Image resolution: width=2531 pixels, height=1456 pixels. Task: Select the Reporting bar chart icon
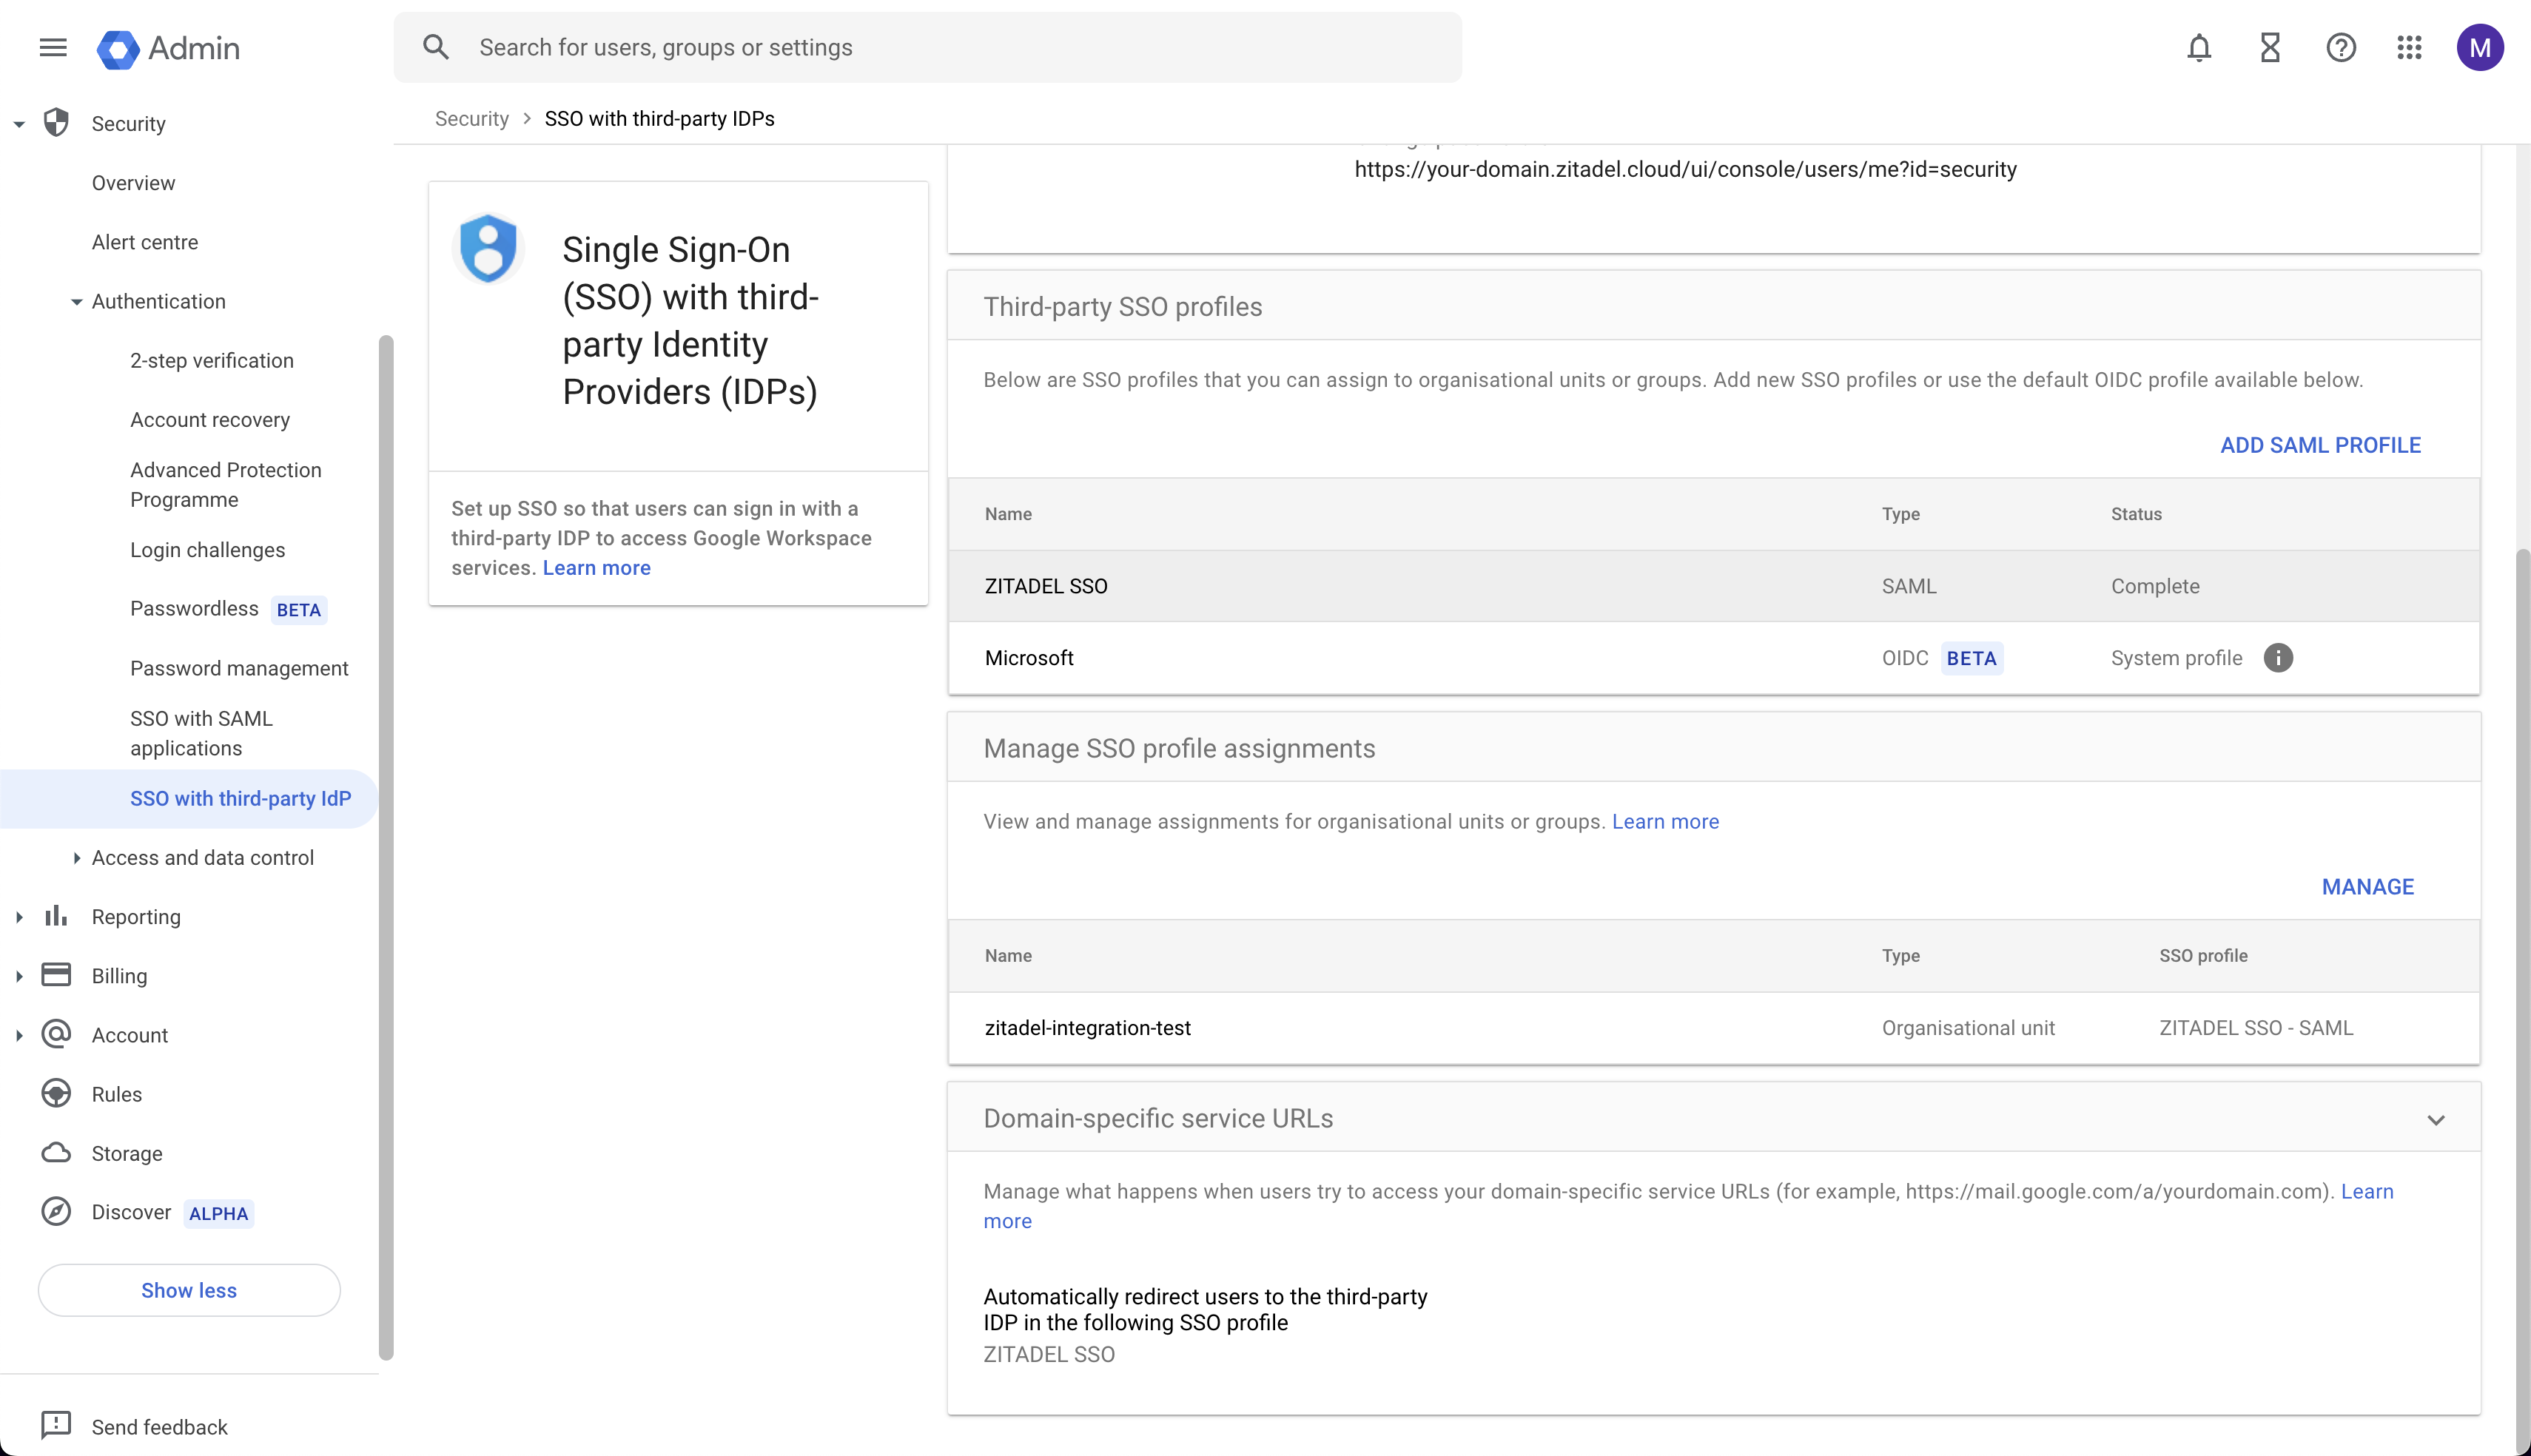click(x=56, y=915)
